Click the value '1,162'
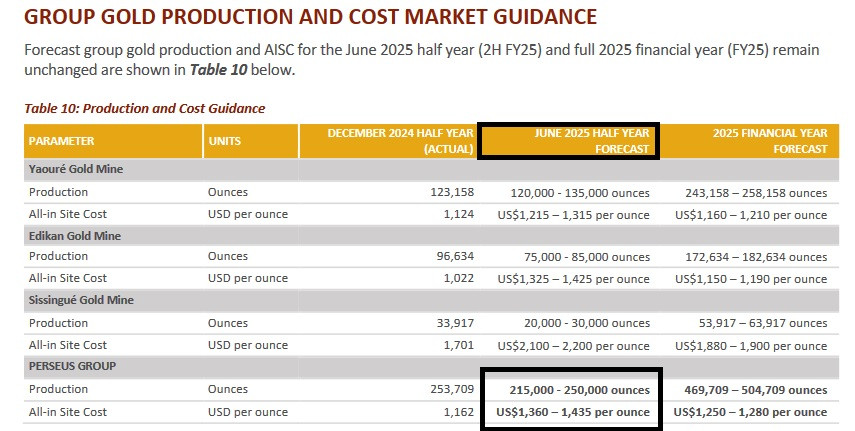The width and height of the screenshot is (855, 431). coord(459,412)
